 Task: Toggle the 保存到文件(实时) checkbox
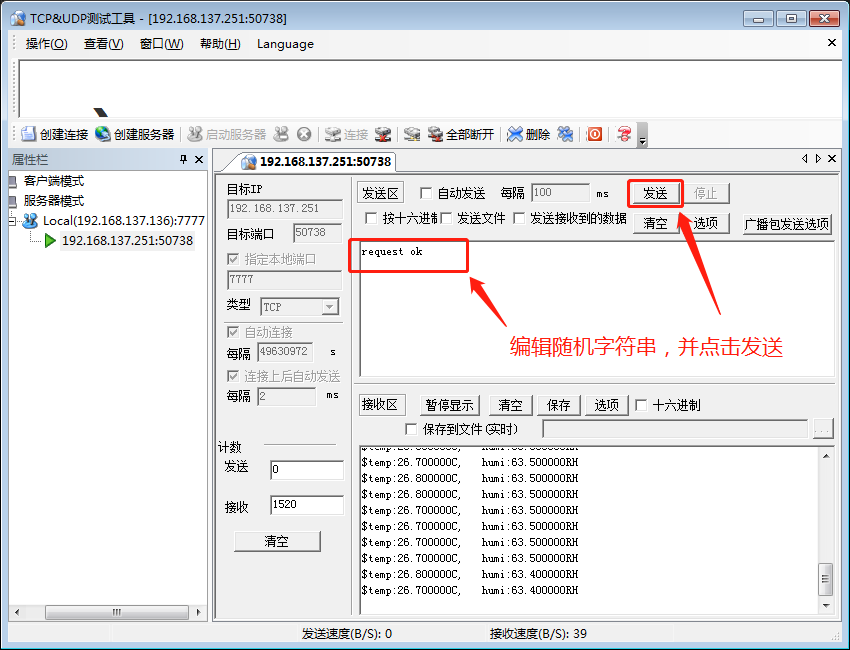click(411, 429)
